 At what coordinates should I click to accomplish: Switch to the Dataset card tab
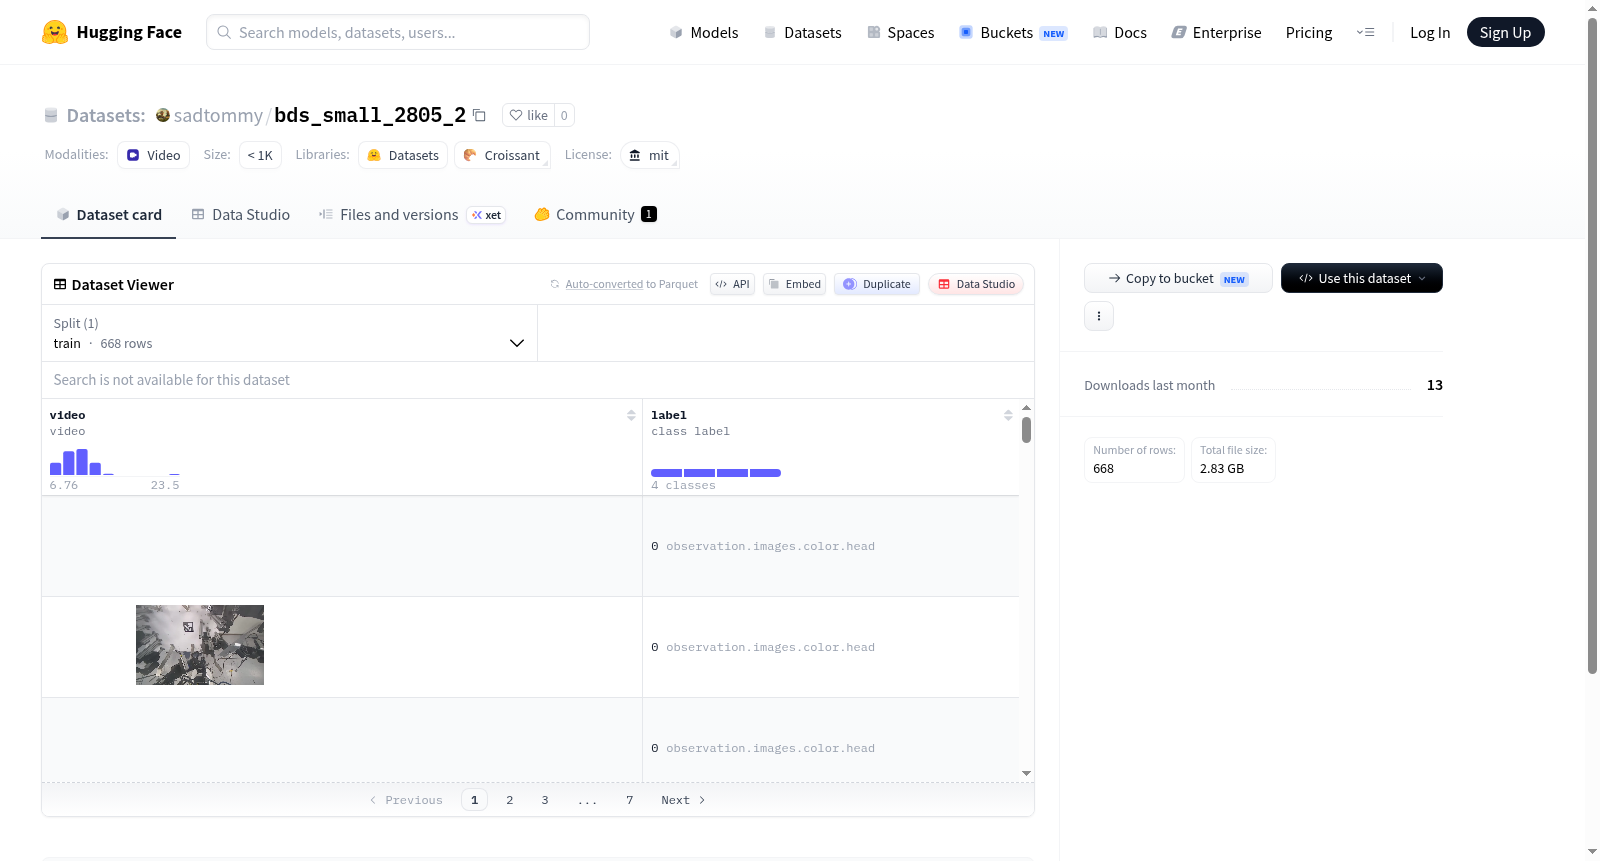[109, 215]
